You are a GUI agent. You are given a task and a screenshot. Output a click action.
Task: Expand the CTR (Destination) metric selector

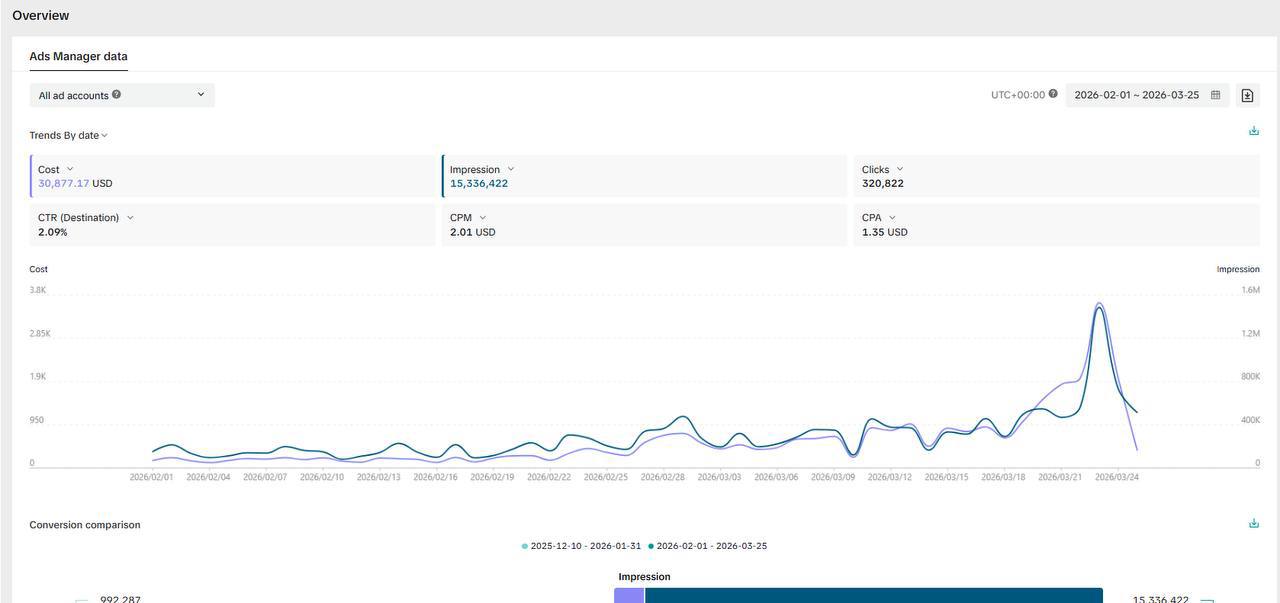[130, 217]
